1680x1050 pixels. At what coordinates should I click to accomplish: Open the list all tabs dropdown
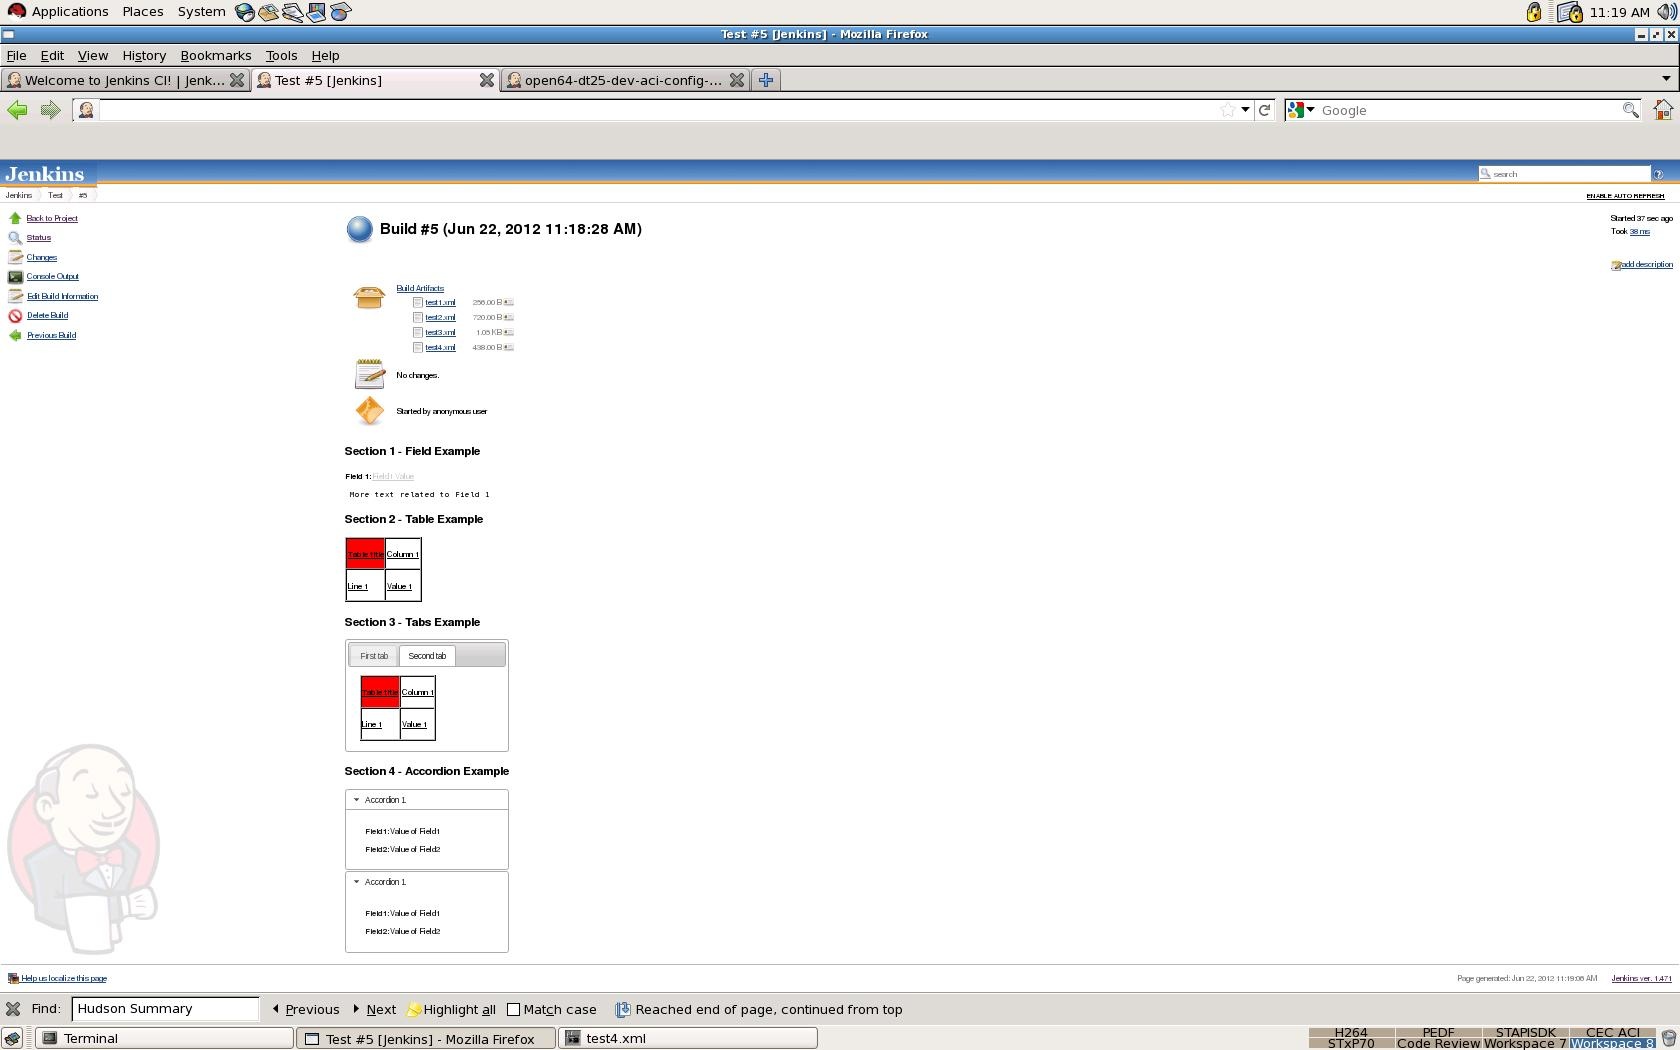tap(1666, 79)
